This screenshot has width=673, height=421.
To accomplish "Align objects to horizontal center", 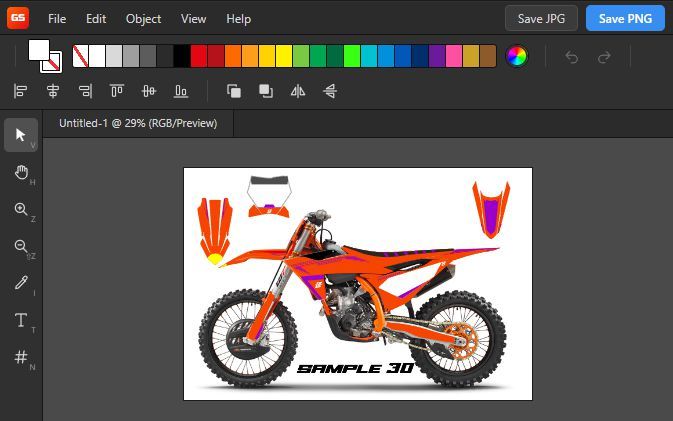I will (53, 91).
